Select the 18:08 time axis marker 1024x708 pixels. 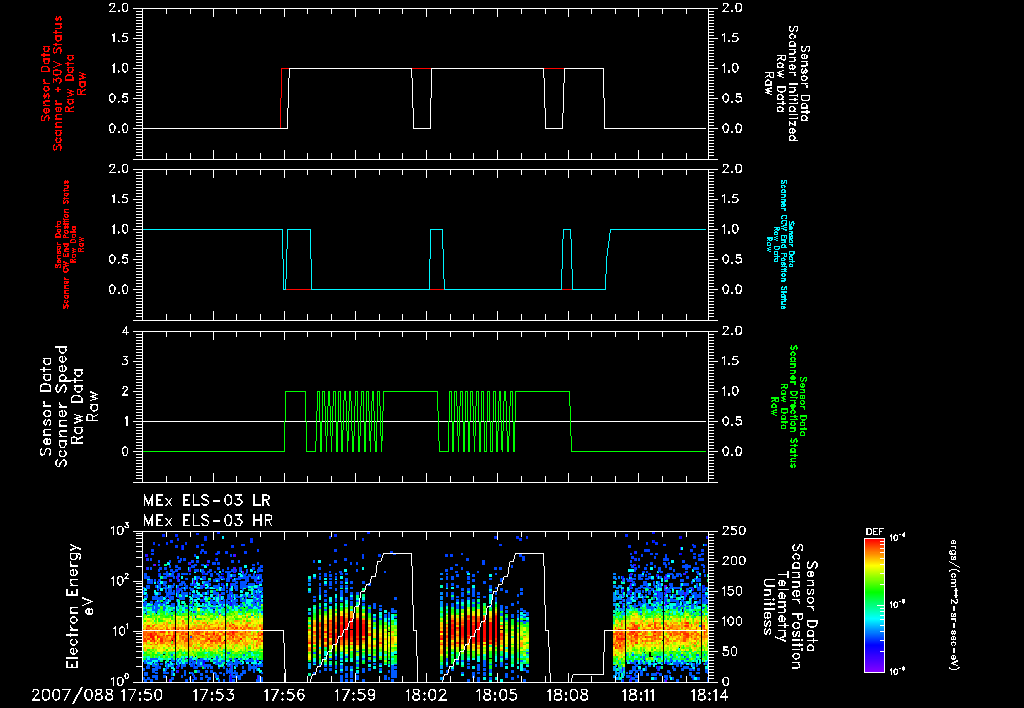click(x=568, y=695)
